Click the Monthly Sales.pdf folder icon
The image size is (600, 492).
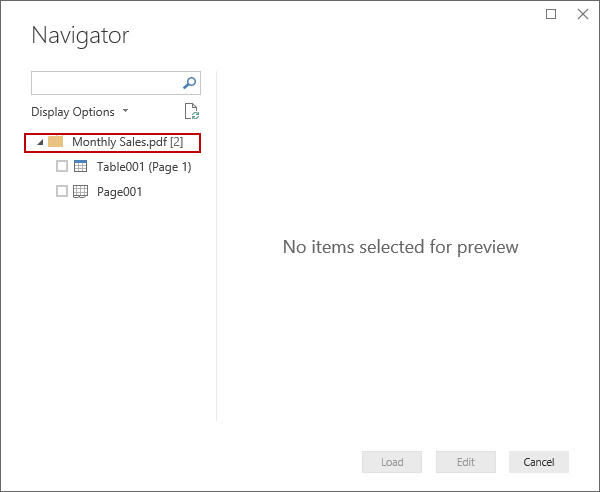click(56, 142)
